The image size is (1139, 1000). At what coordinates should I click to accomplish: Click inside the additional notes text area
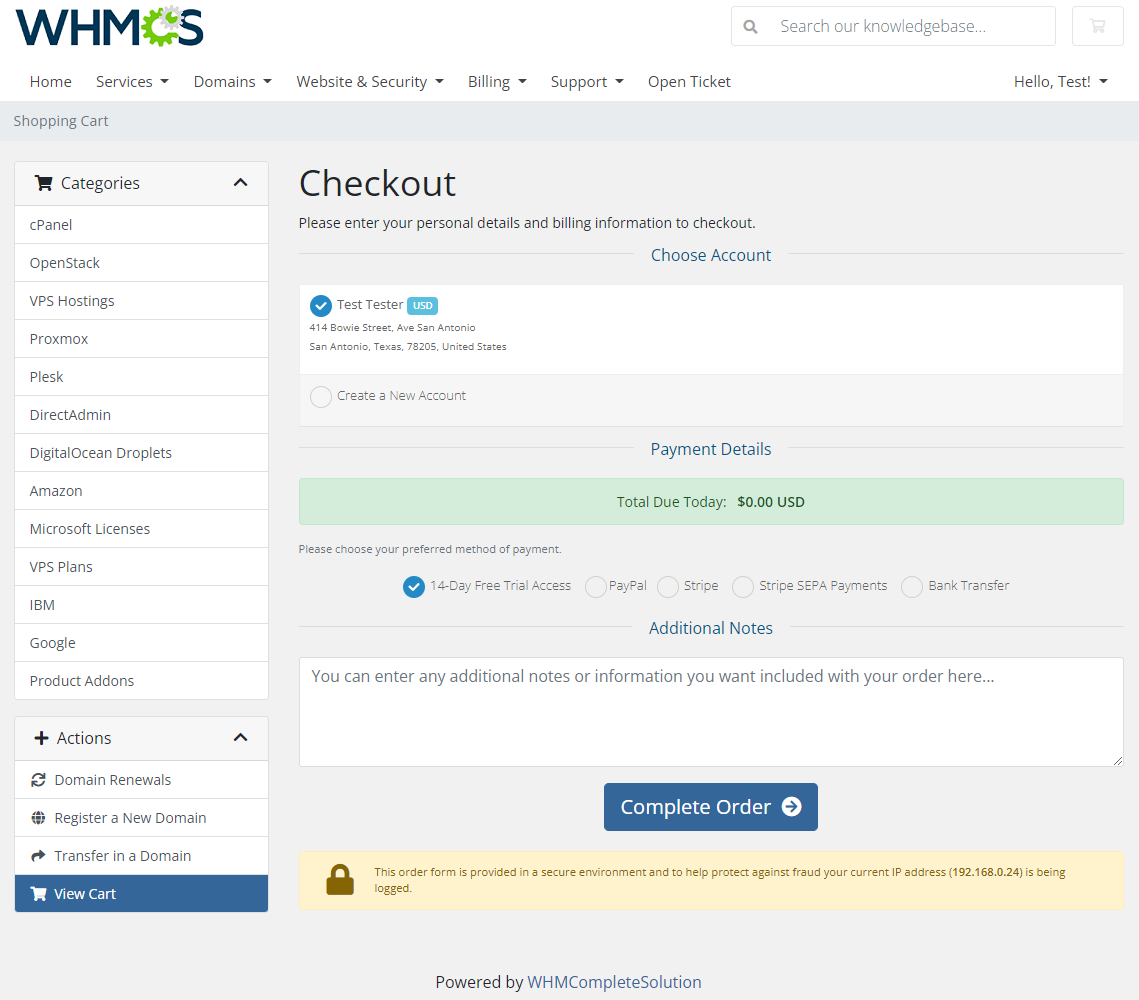[x=711, y=710]
